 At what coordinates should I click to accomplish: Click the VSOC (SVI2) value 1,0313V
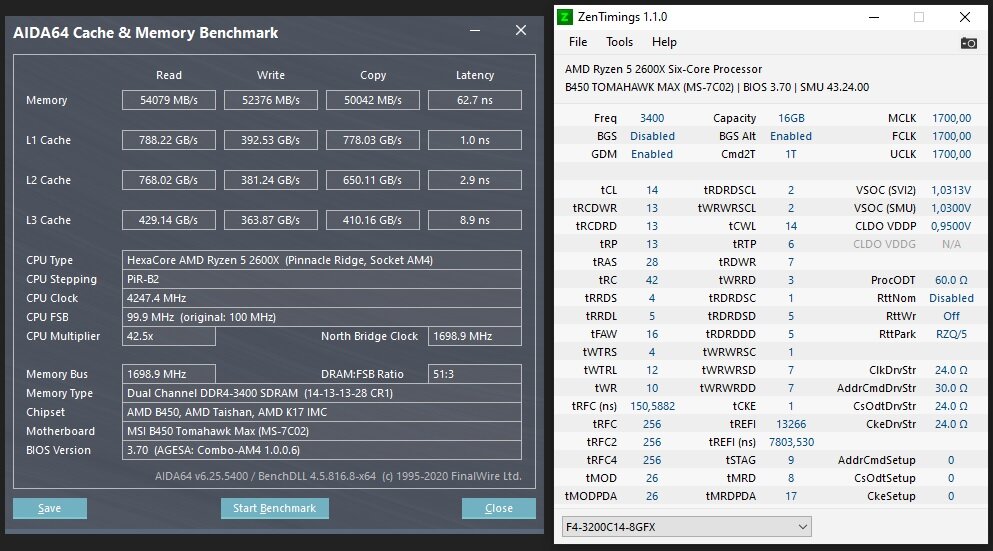click(951, 190)
